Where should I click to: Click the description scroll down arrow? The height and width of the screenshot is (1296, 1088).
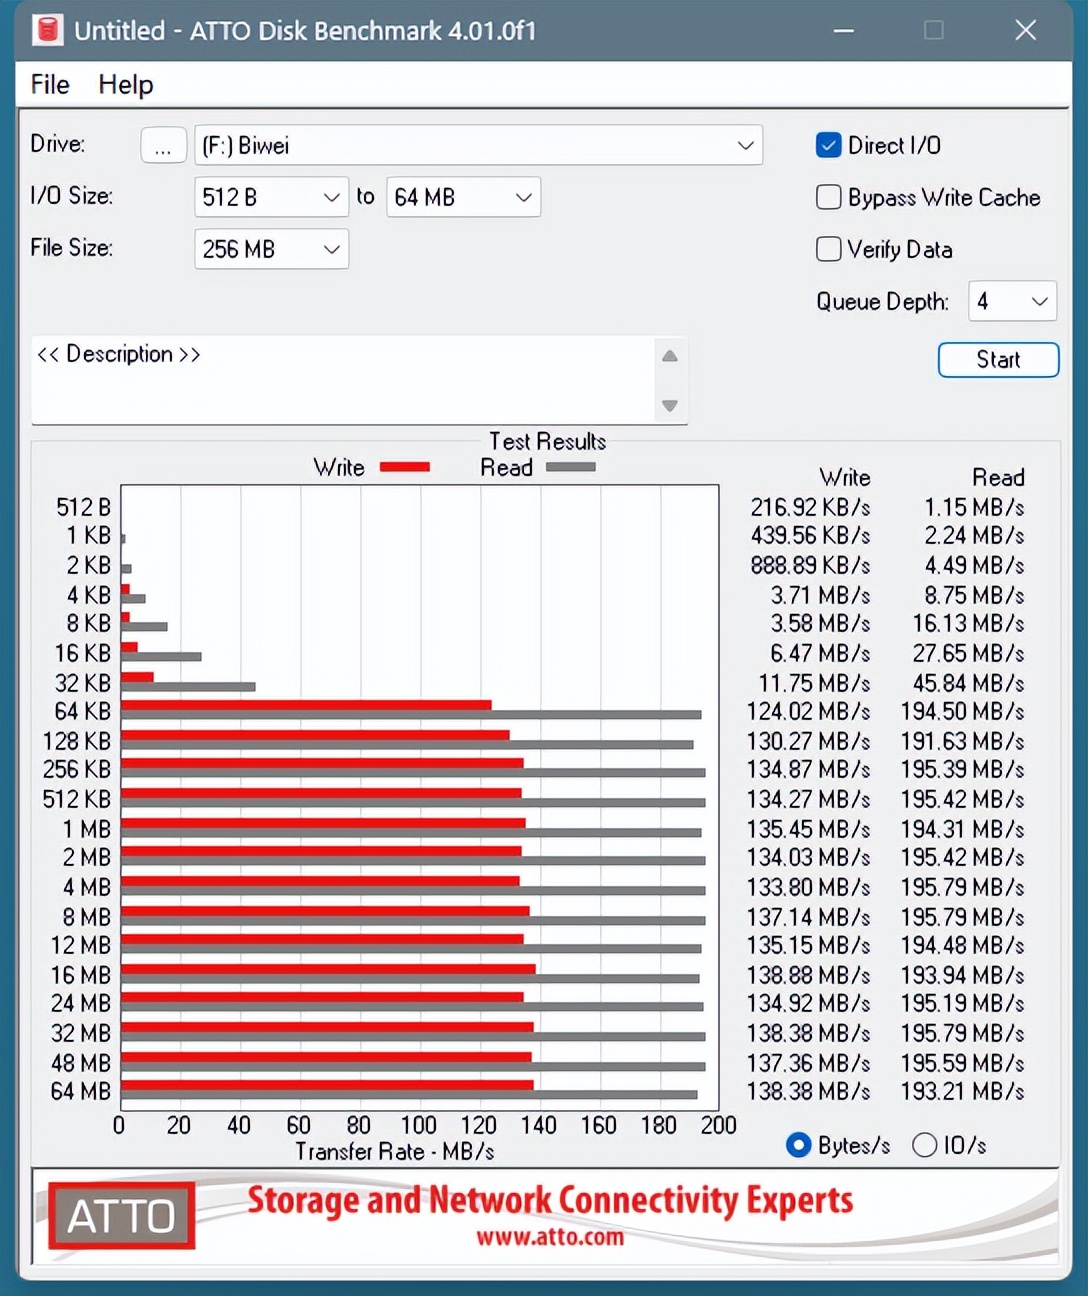coord(670,405)
